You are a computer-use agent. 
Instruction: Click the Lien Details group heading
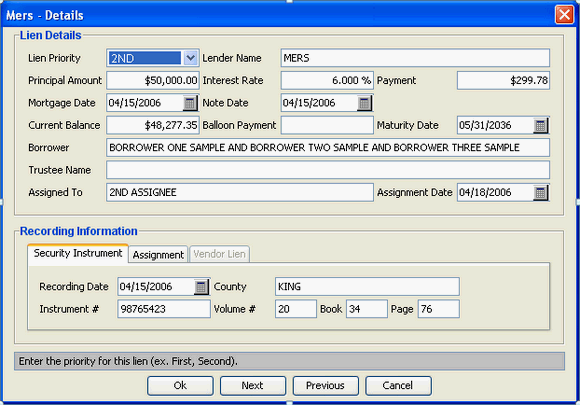click(x=50, y=36)
